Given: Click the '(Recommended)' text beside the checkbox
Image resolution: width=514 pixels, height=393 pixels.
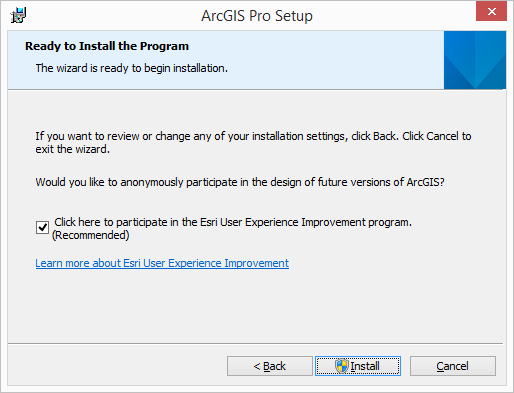Looking at the screenshot, I should (90, 235).
